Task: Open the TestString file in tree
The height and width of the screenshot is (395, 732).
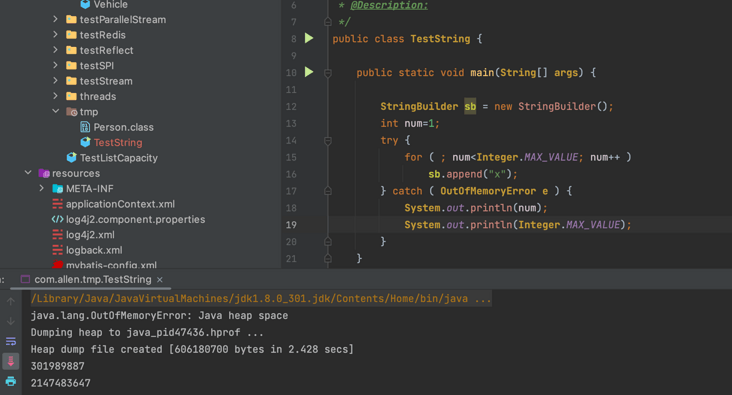Action: coord(118,143)
